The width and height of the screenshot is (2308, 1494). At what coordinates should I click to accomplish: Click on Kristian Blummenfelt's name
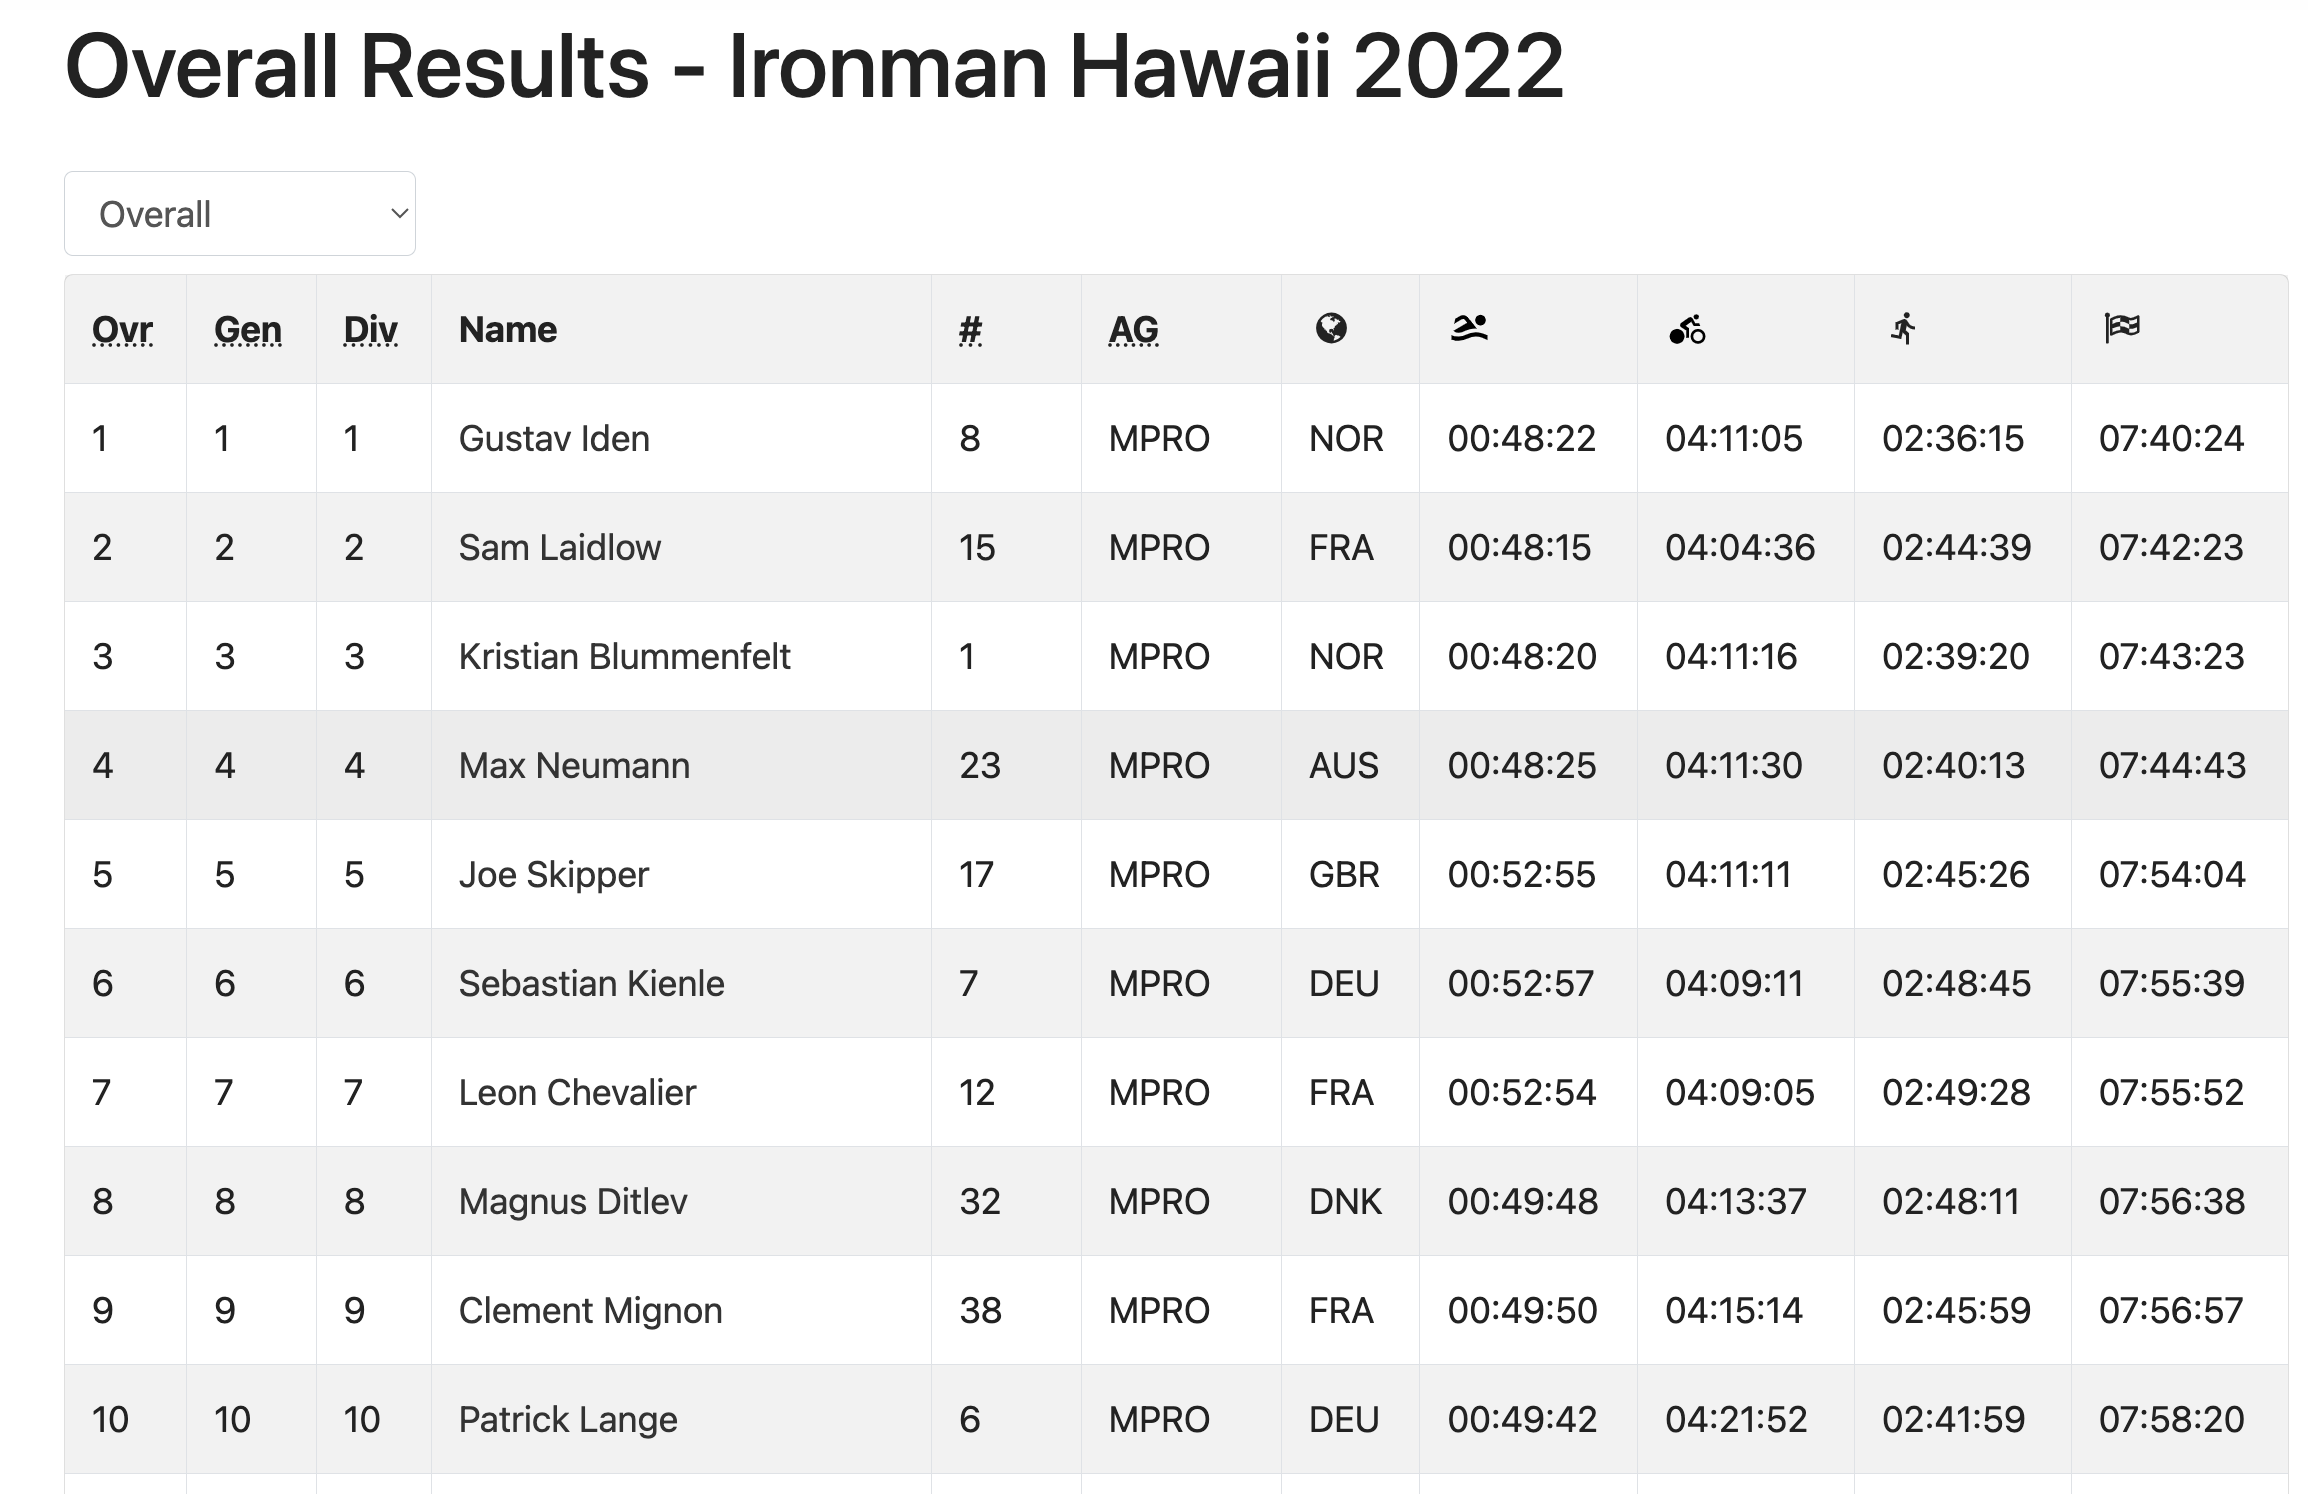pyautogui.click(x=624, y=656)
